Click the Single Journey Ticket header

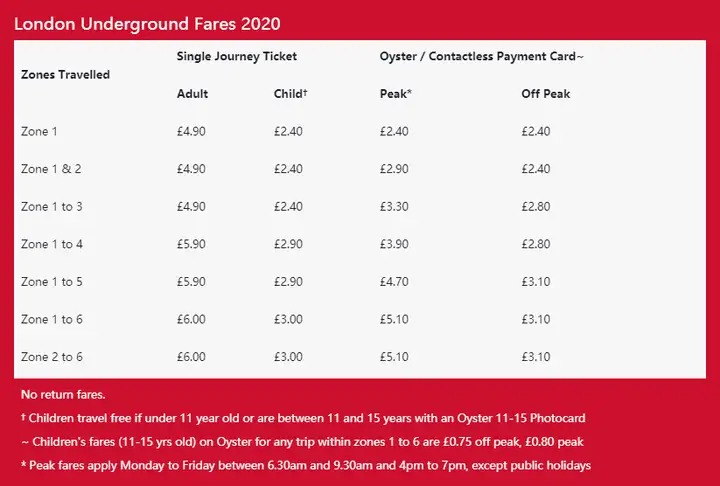click(236, 57)
